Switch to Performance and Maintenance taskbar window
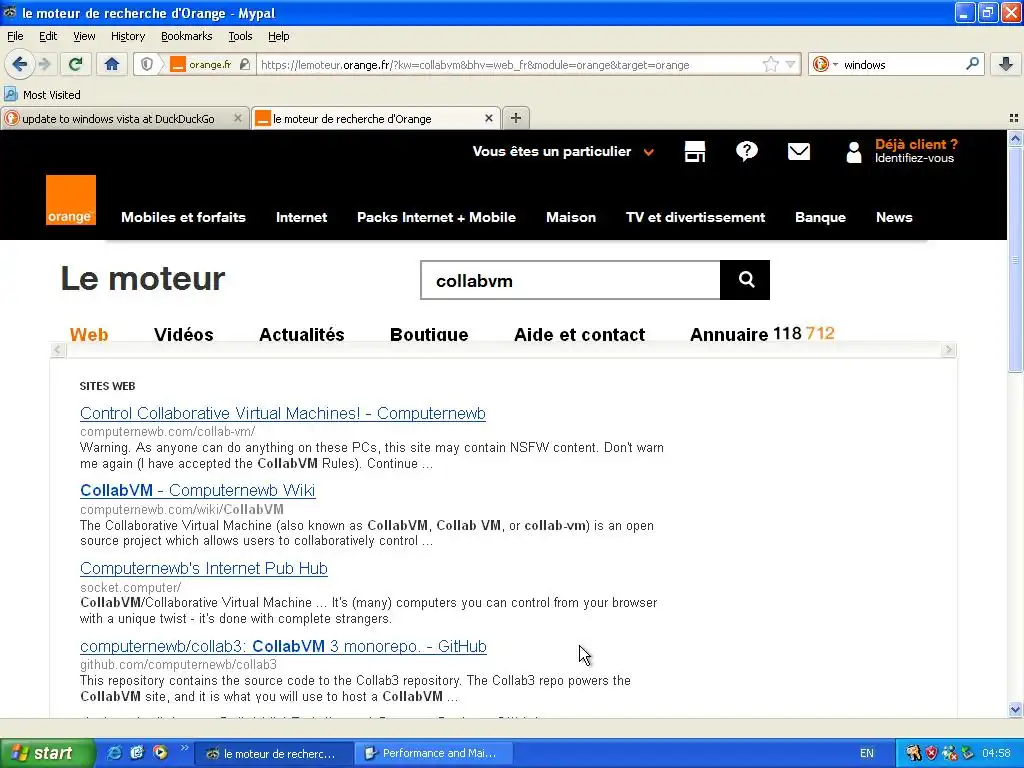Viewport: 1024px width, 768px height. (x=434, y=754)
